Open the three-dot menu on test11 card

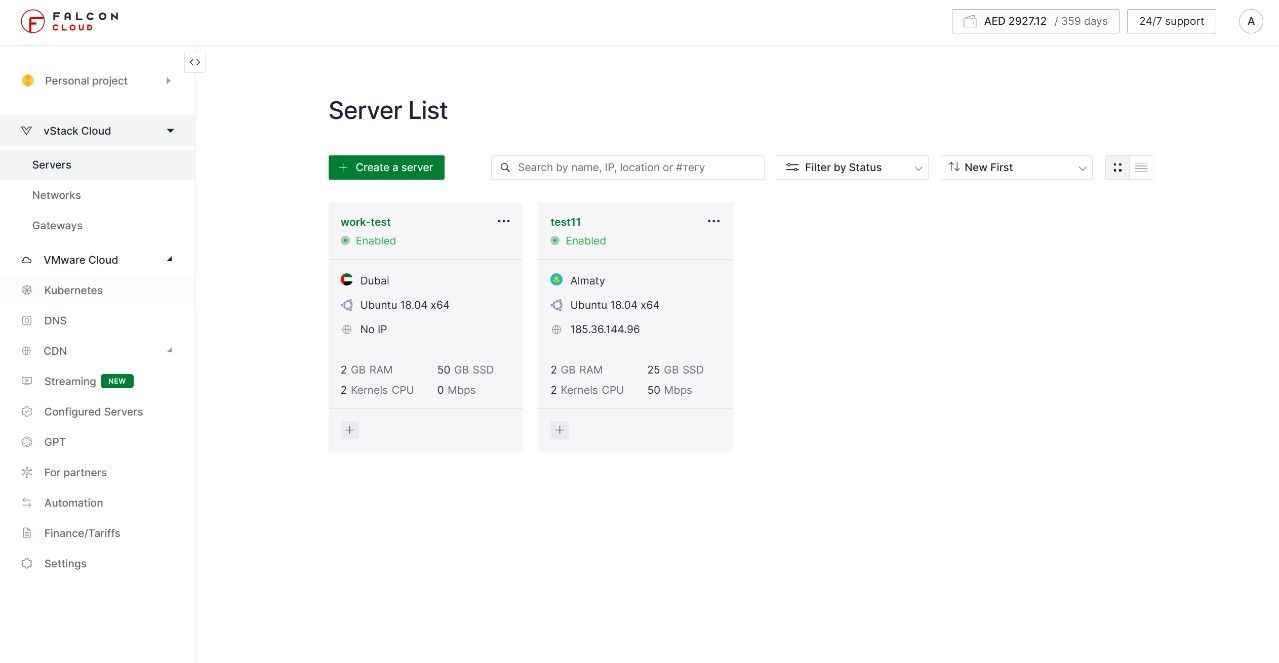pos(714,222)
